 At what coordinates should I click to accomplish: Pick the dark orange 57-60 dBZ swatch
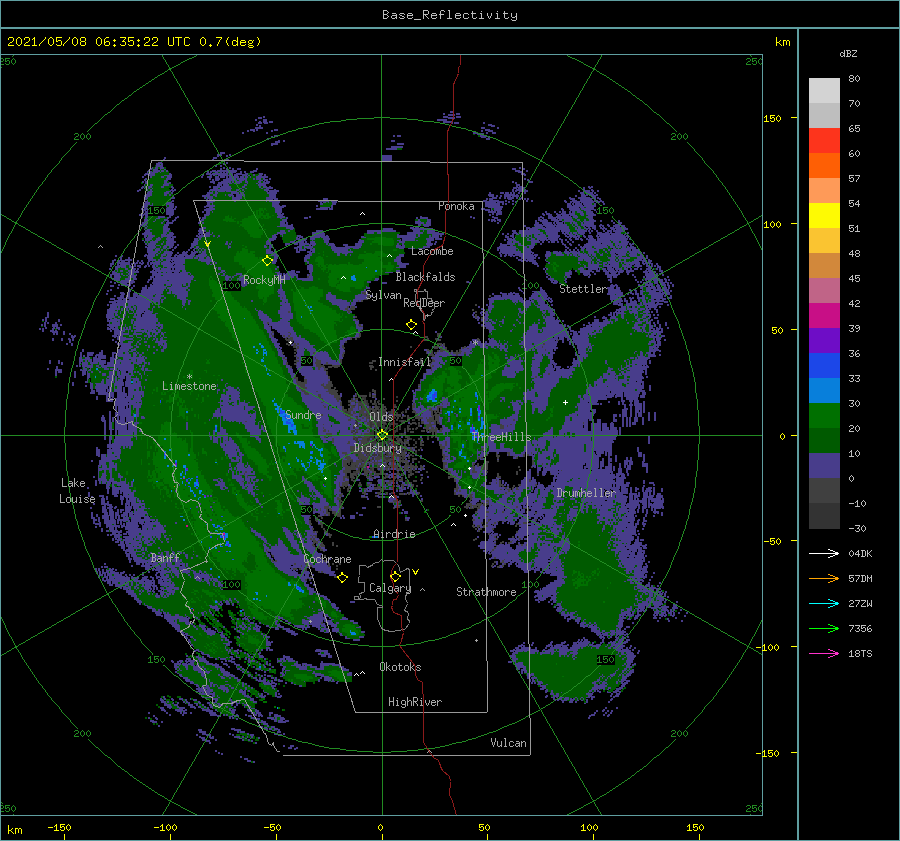(824, 166)
